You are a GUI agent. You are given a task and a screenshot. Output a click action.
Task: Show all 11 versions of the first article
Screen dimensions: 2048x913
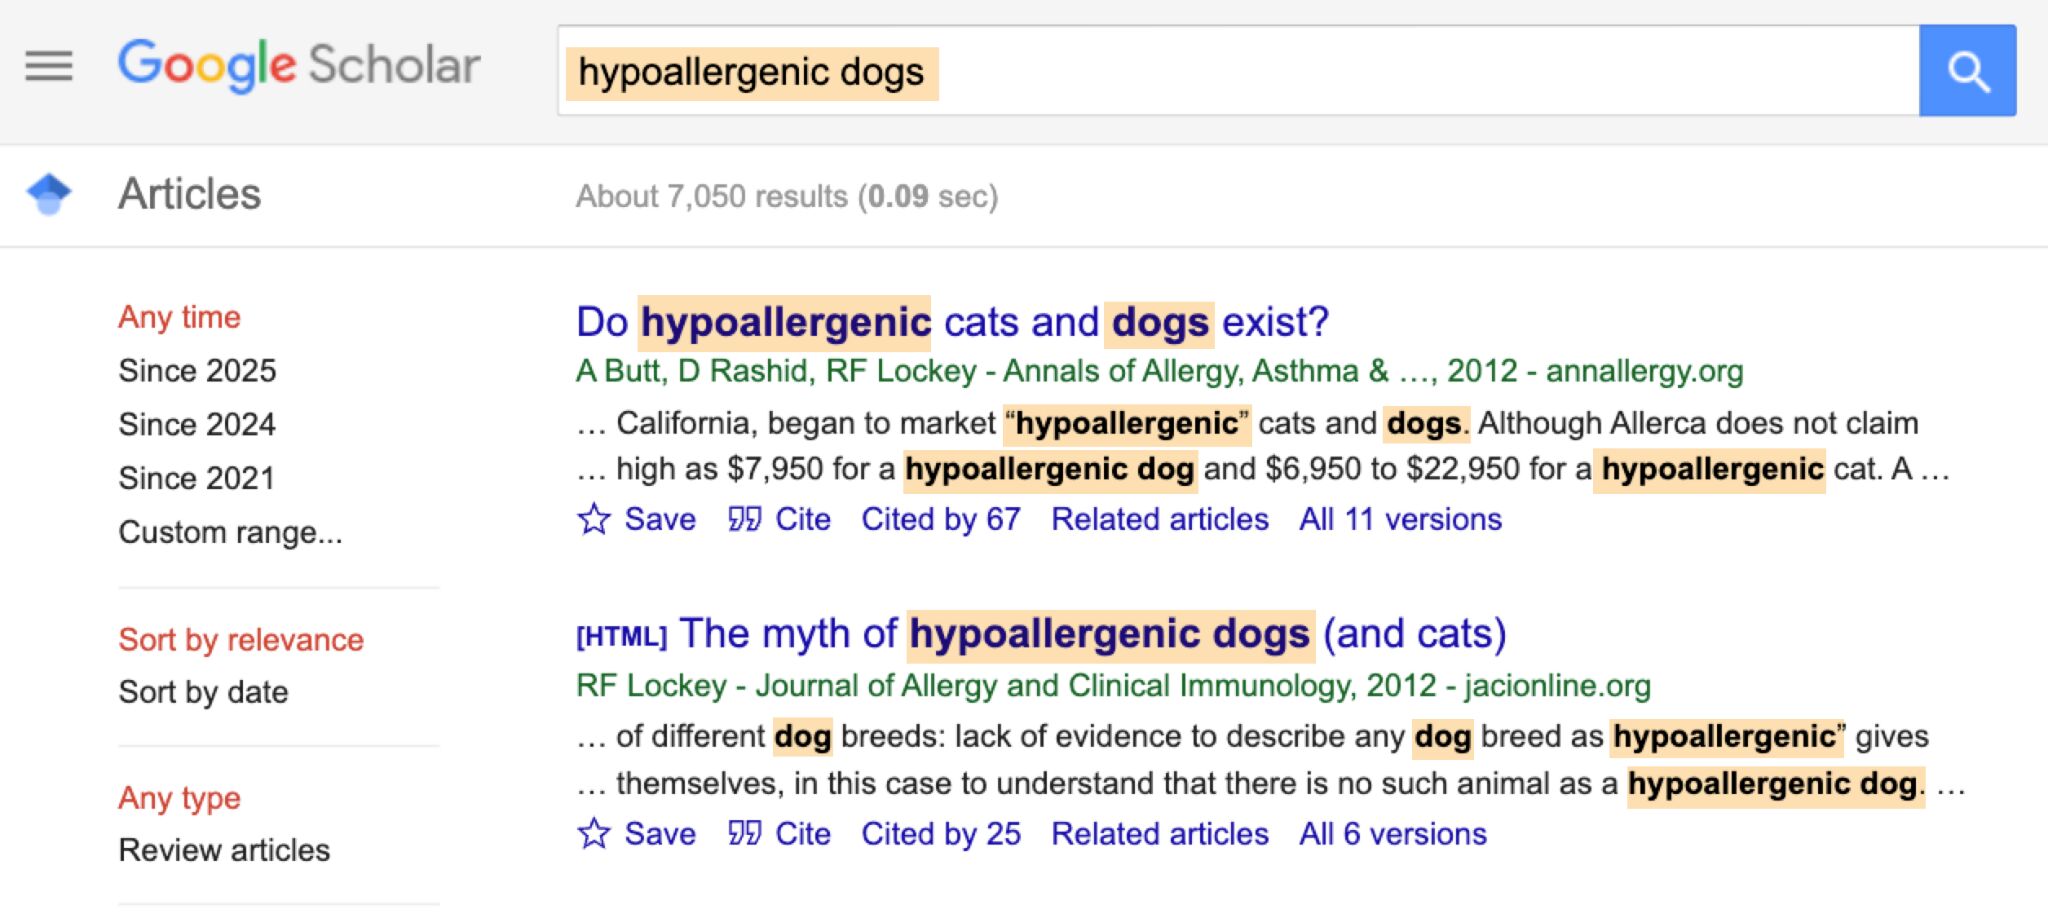(x=1398, y=519)
